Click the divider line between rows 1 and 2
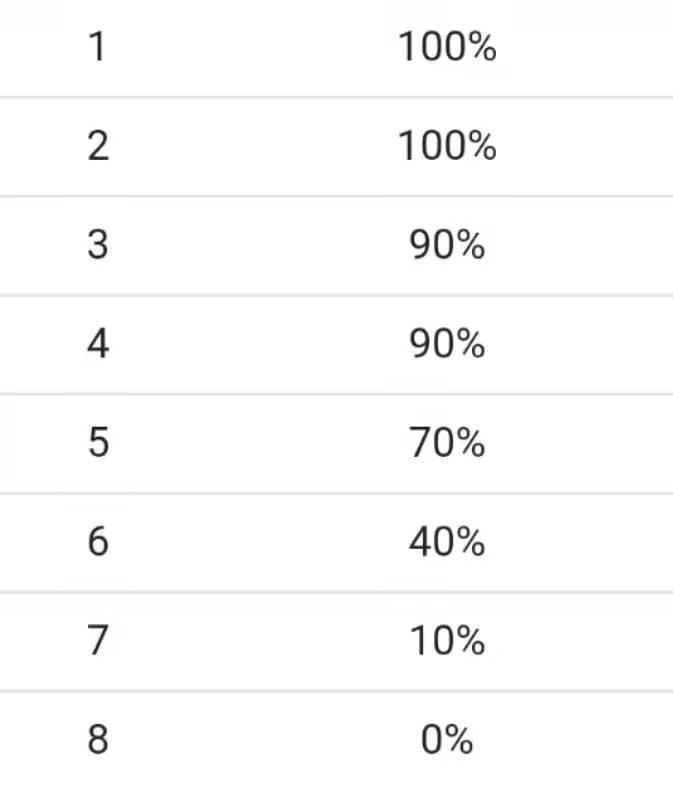 coord(336,97)
